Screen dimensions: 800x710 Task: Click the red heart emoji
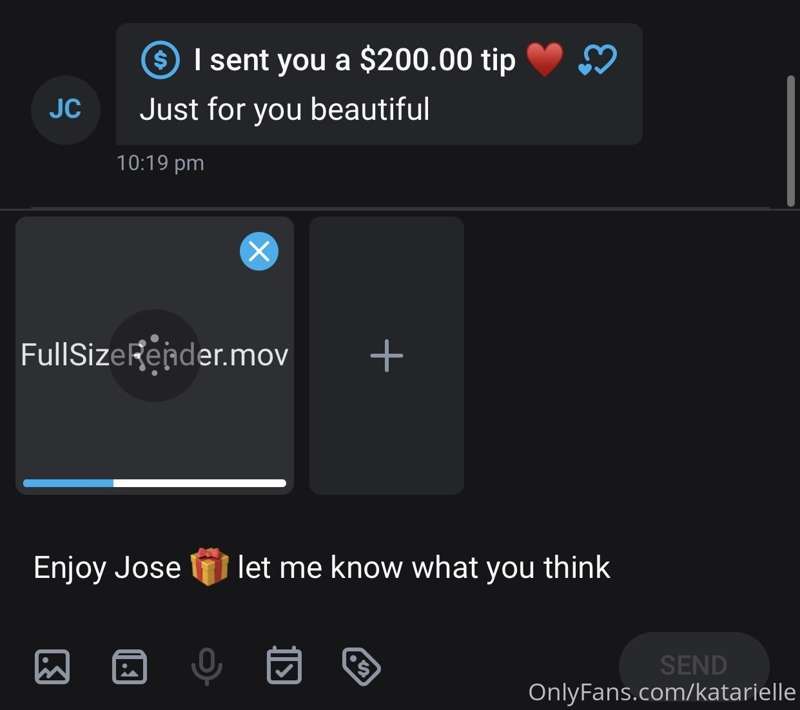[x=545, y=60]
